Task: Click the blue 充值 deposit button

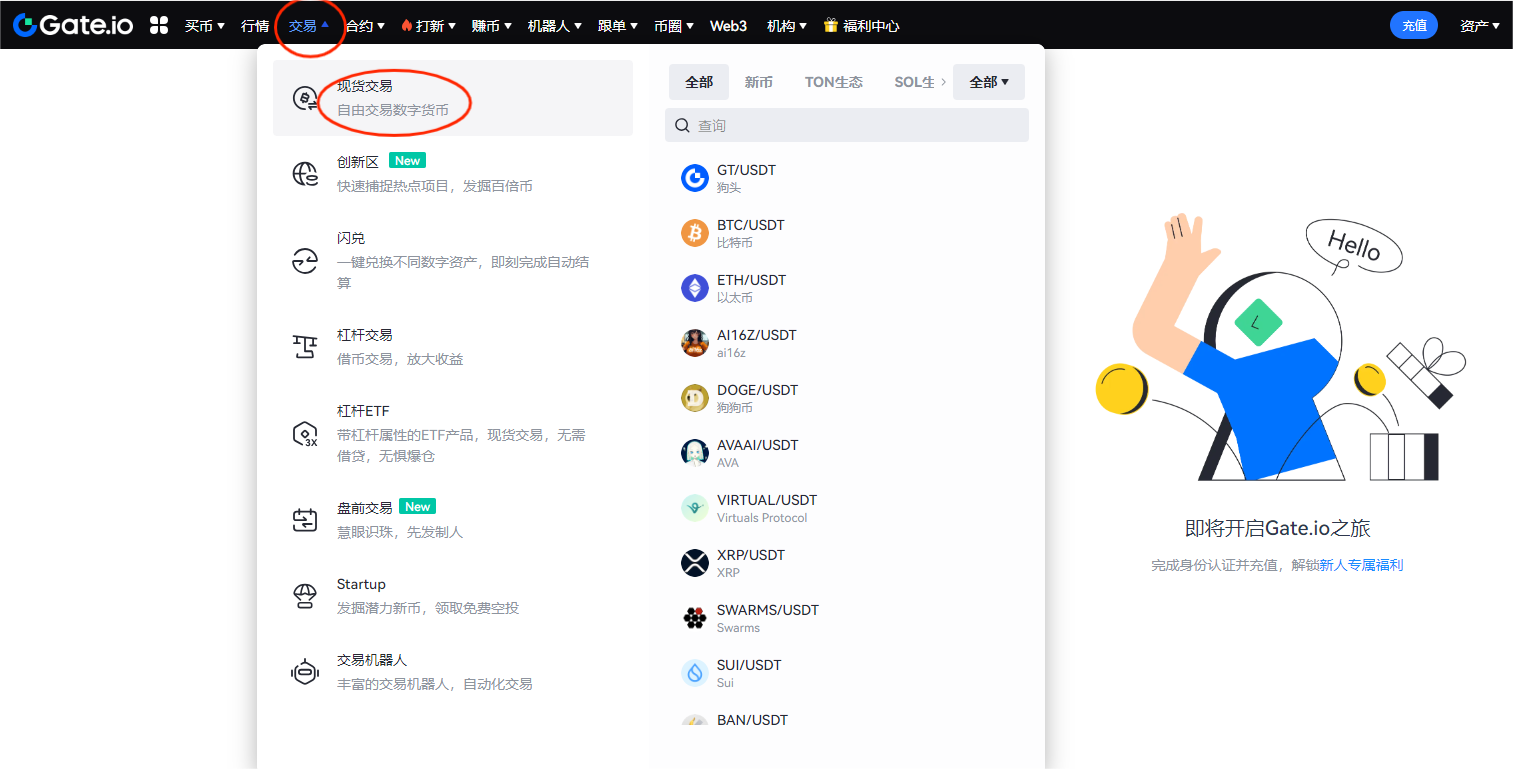Action: pyautogui.click(x=1414, y=26)
